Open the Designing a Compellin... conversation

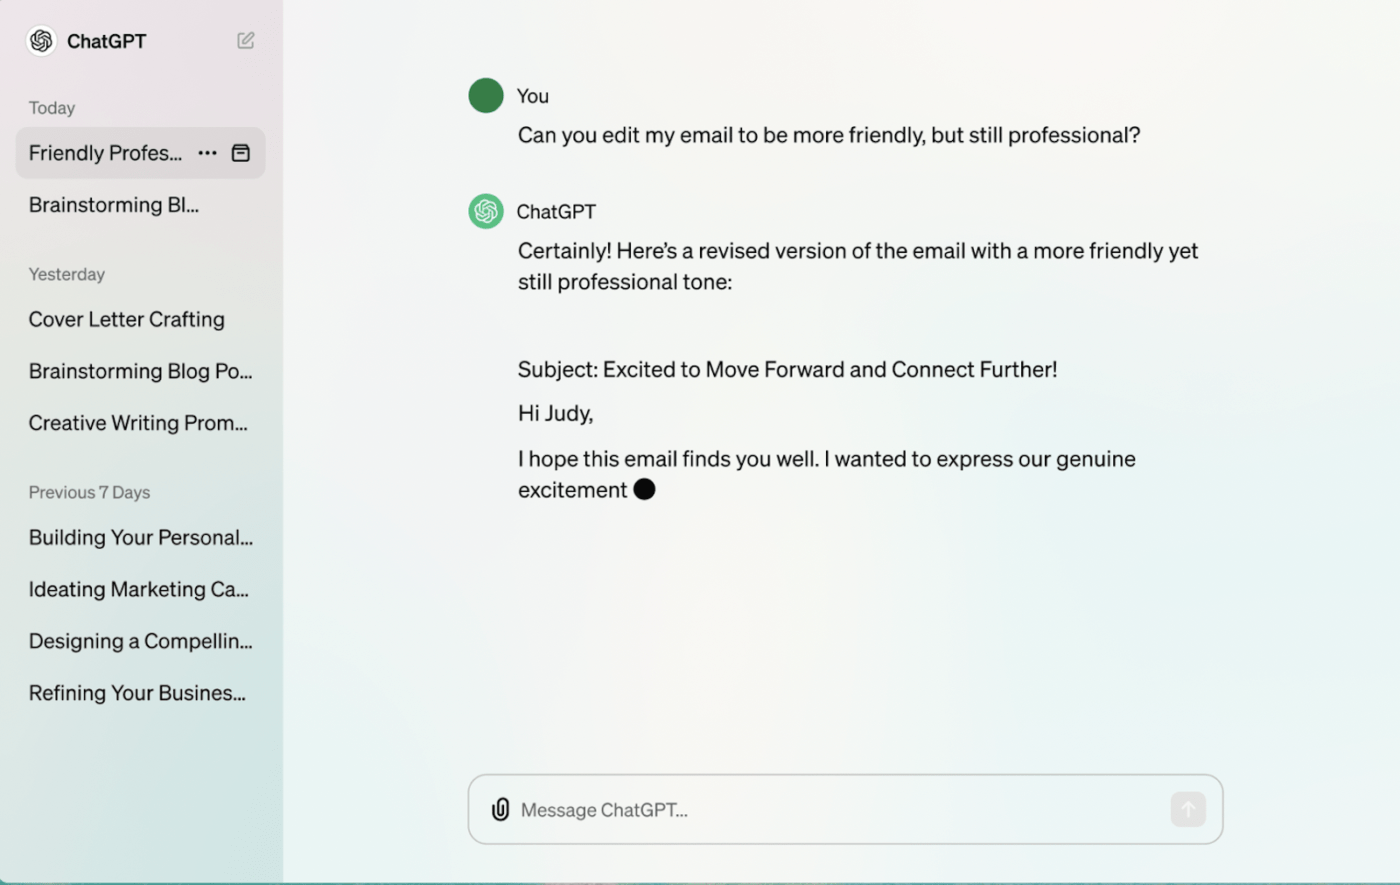[140, 641]
